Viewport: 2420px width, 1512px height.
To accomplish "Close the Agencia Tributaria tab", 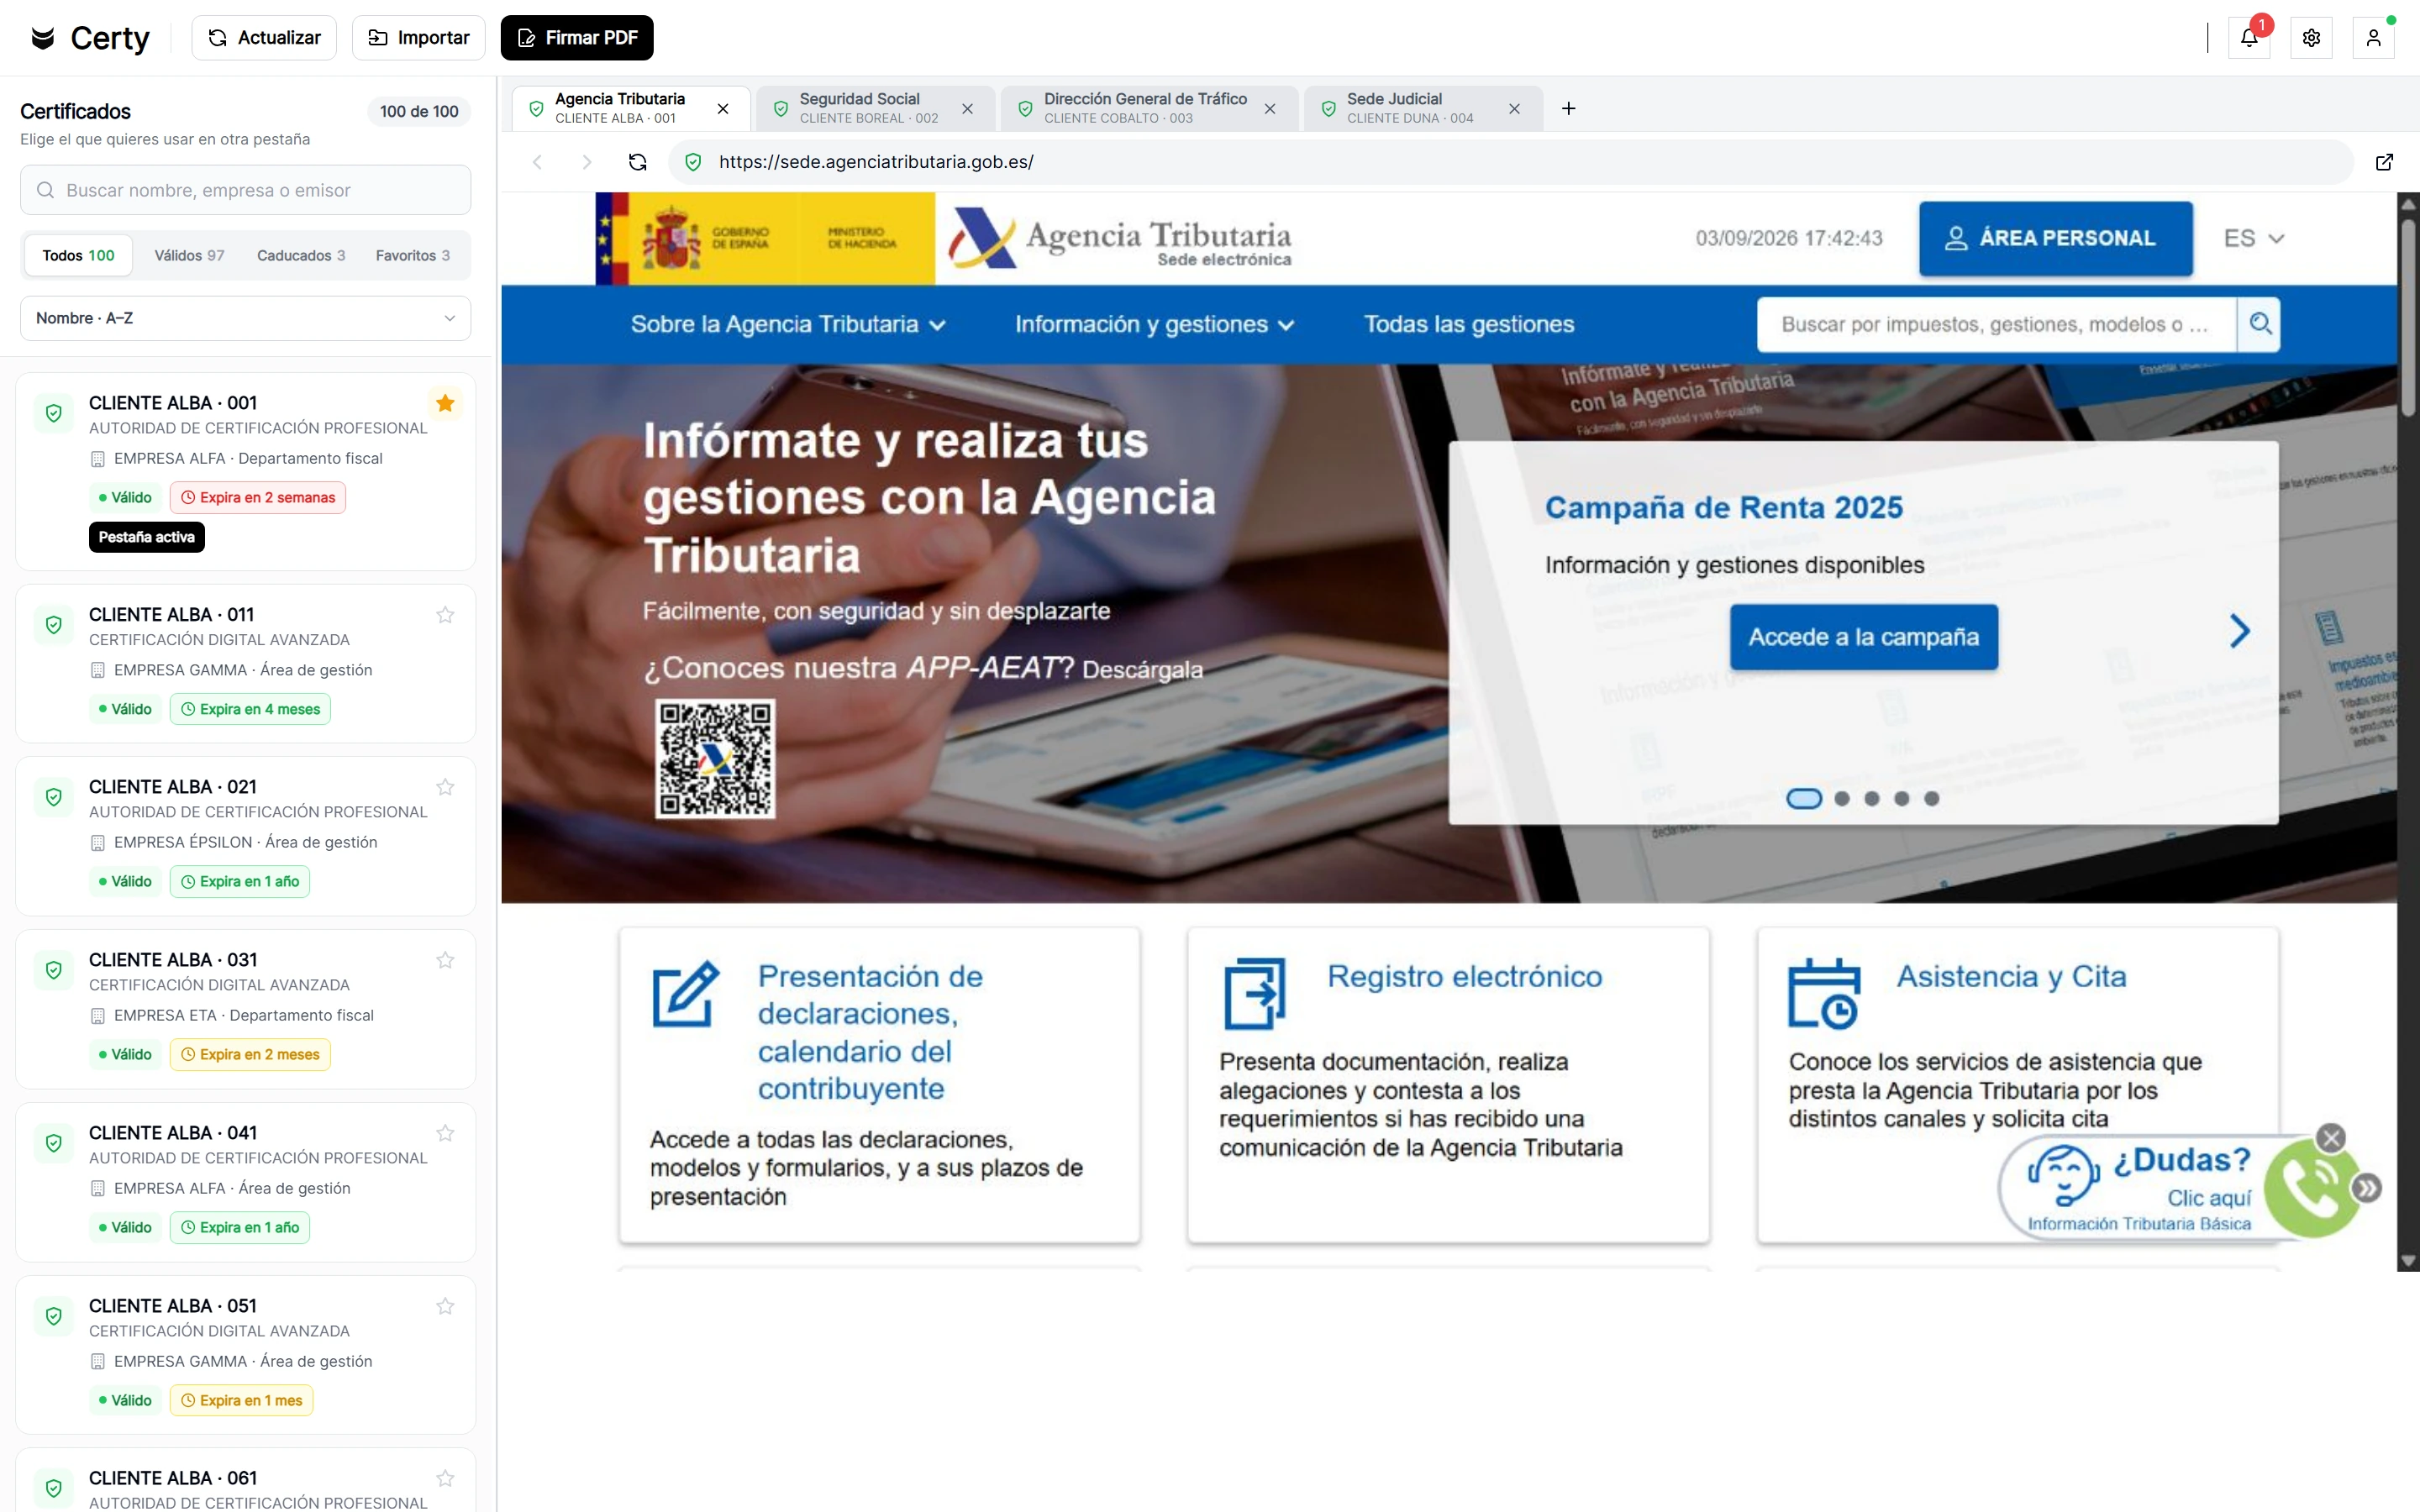I will [723, 108].
